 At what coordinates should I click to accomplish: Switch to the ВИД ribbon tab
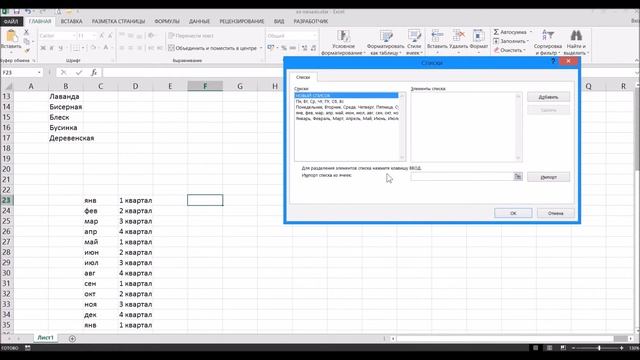tap(279, 21)
